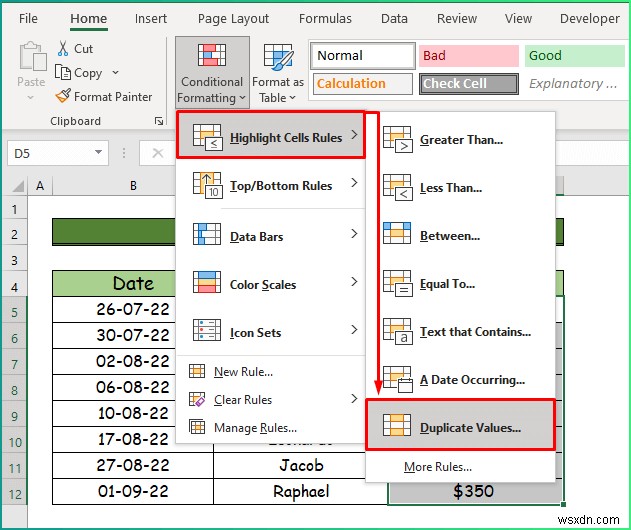This screenshot has height=530, width=631.
Task: Apply the Check Cell style
Action: point(468,84)
